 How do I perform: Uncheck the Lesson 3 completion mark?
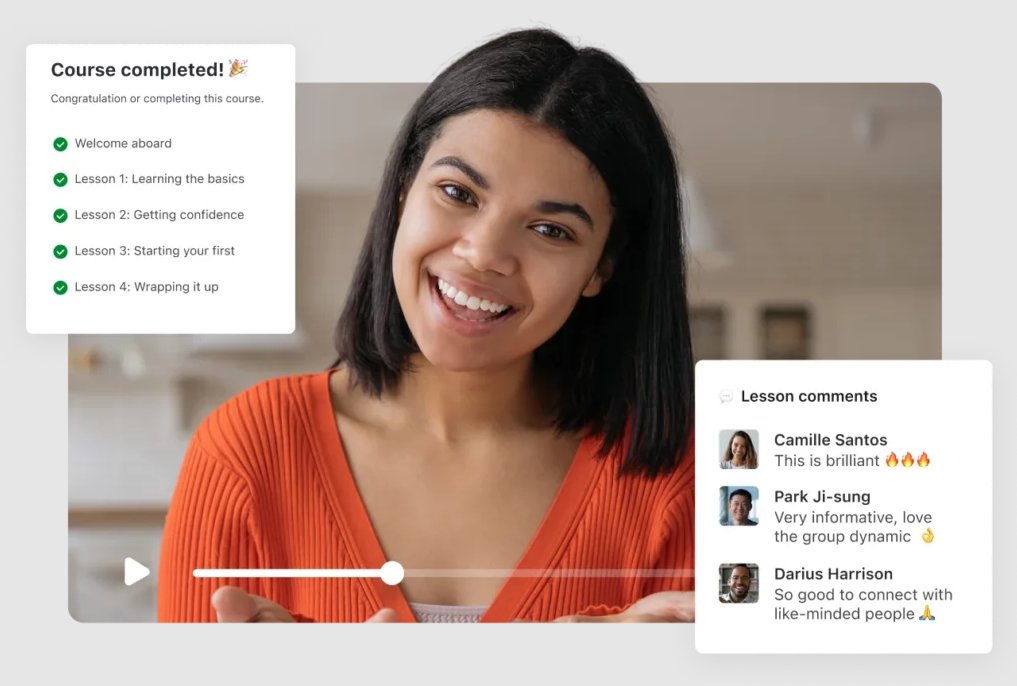60,252
